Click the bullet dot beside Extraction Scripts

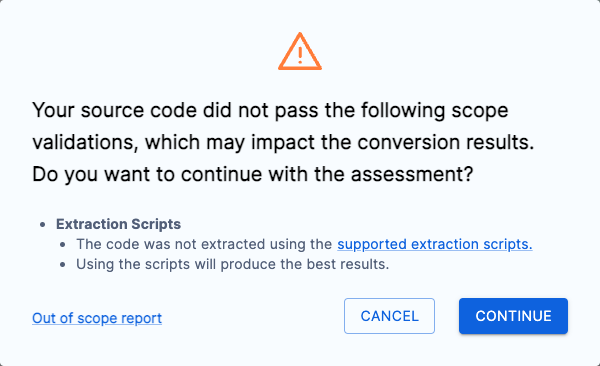coord(43,225)
